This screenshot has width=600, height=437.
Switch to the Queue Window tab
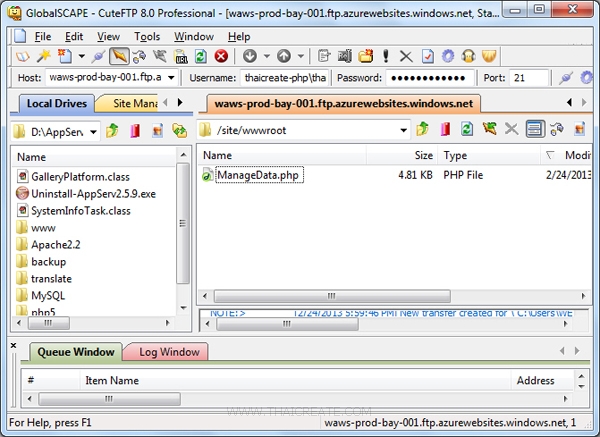76,352
